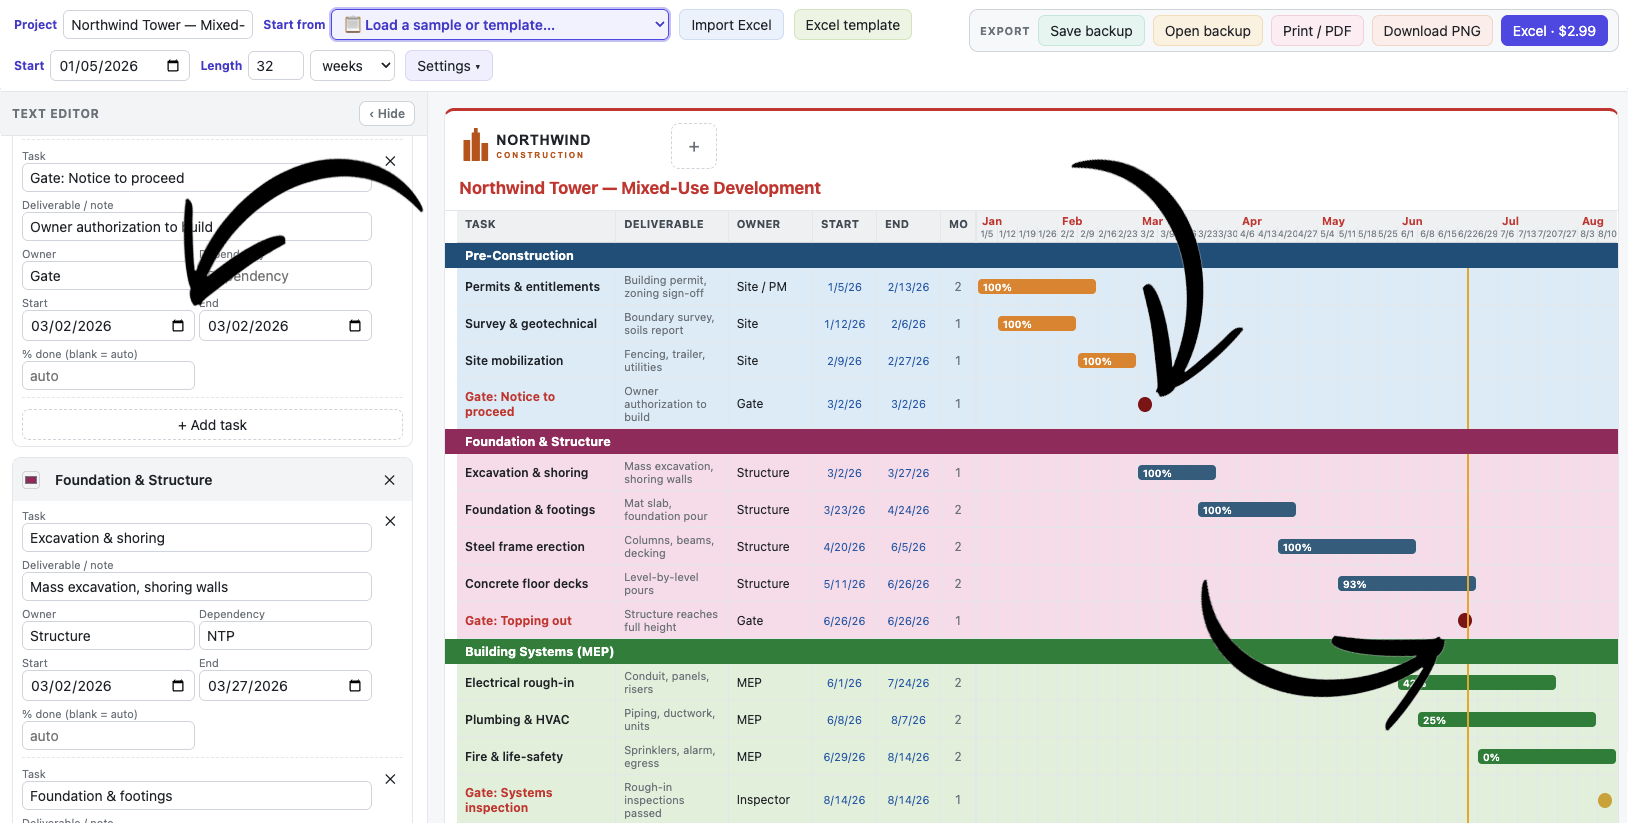Delete the Foundation & Structure section
Viewport: 1628px width, 823px height.
coord(389,480)
